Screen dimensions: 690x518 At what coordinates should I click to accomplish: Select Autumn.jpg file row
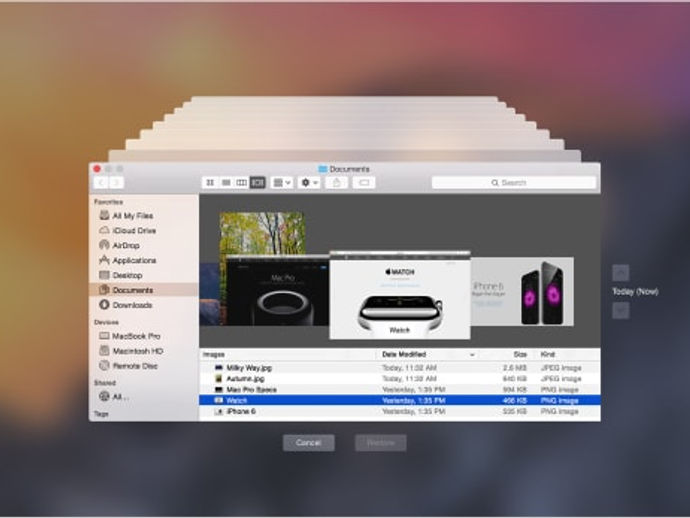[x=400, y=379]
